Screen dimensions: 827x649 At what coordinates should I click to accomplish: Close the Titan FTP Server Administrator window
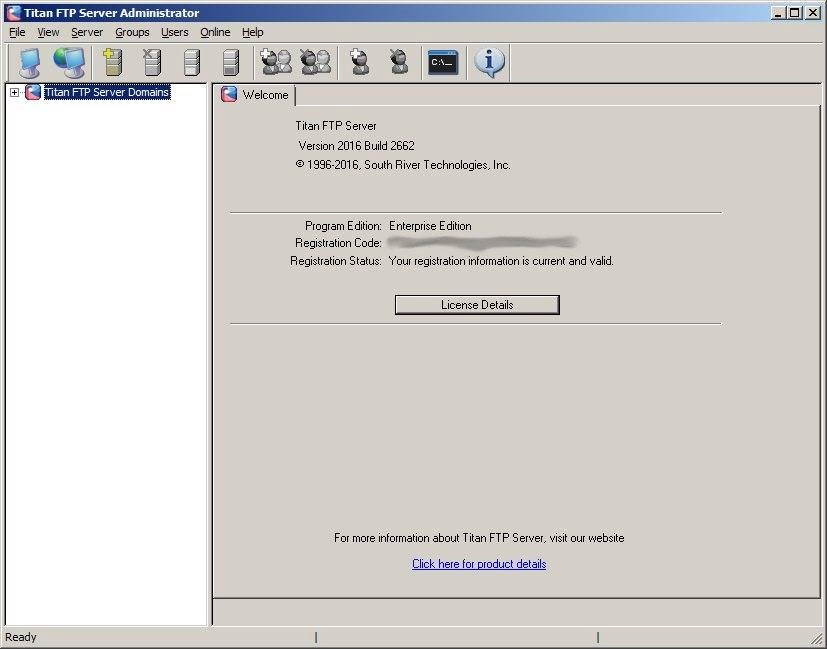[813, 13]
